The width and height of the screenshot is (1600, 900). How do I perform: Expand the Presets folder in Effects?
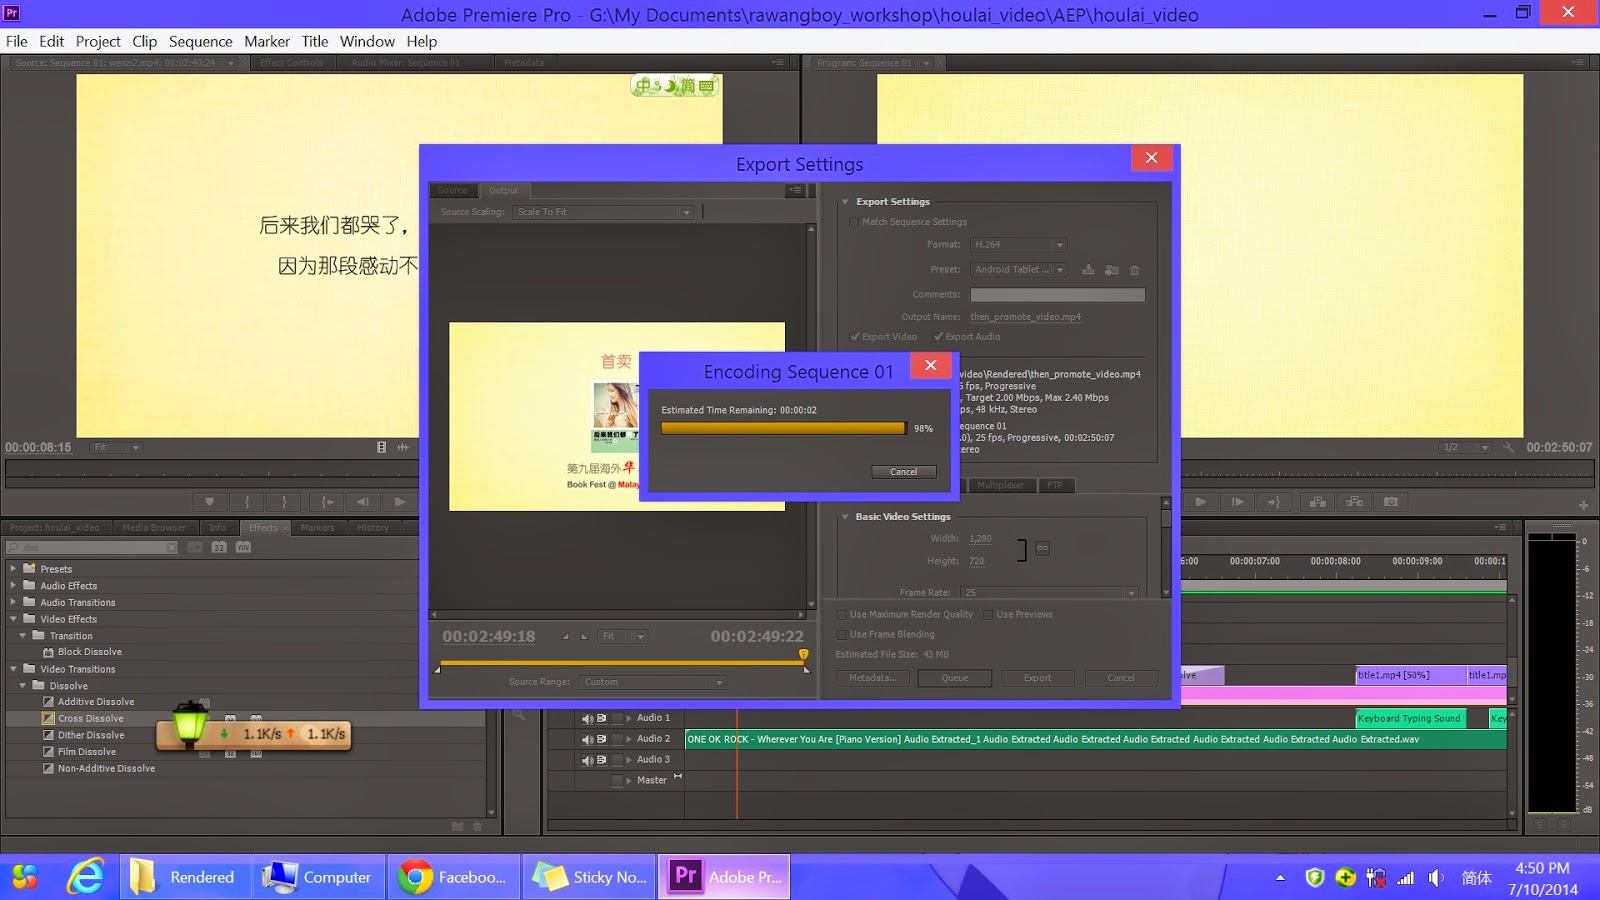13,568
